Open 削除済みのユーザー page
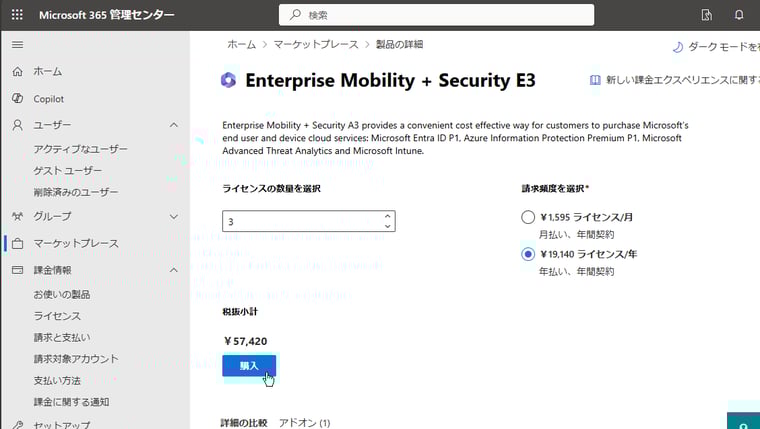Image resolution: width=760 pixels, height=429 pixels. click(76, 192)
